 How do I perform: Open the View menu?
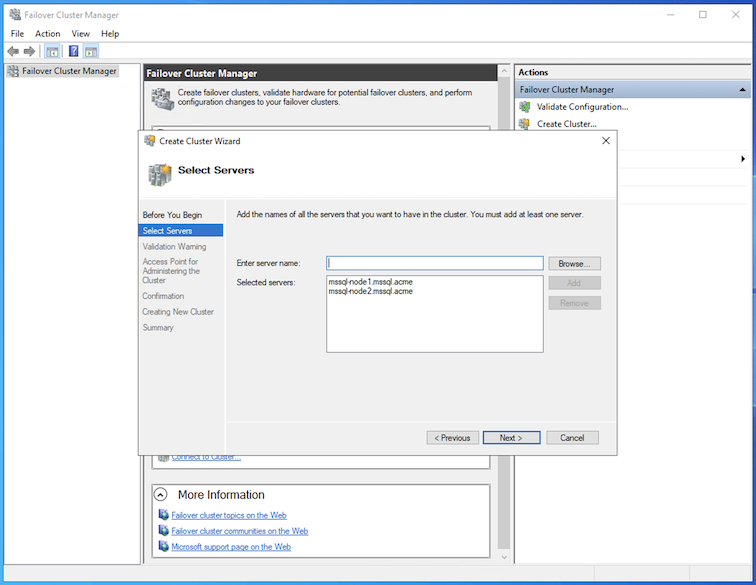[81, 34]
